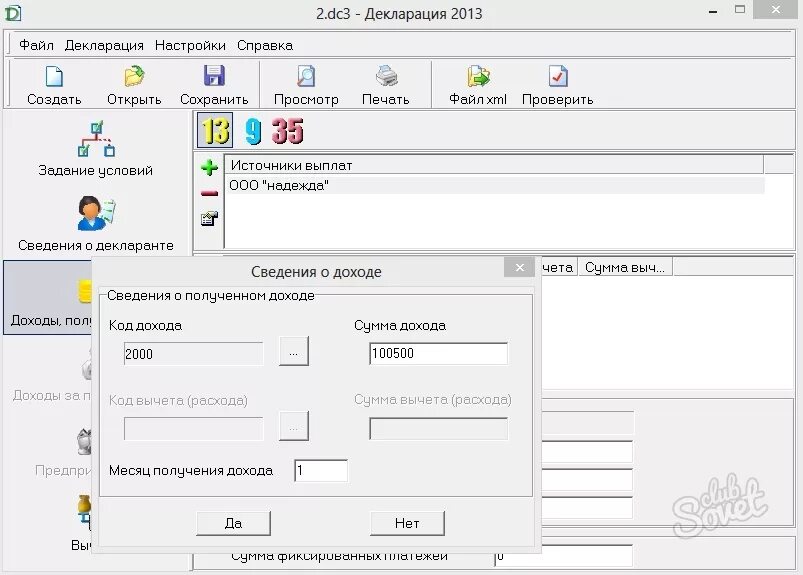Select the 13 percent tax rate icon

click(215, 131)
